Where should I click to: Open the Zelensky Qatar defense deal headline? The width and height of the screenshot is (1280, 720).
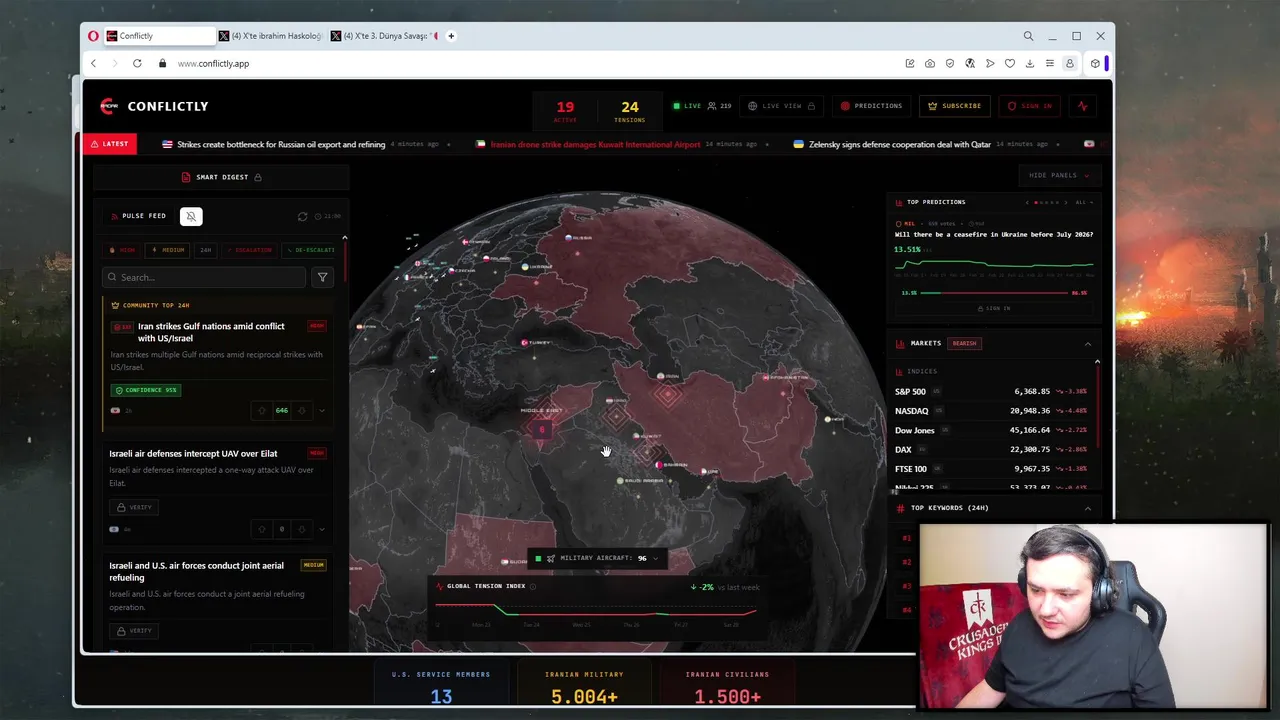coord(900,144)
